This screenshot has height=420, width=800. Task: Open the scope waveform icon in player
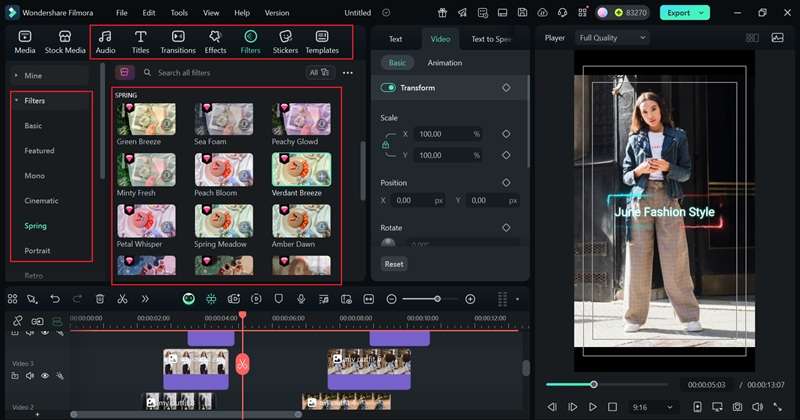click(778, 38)
